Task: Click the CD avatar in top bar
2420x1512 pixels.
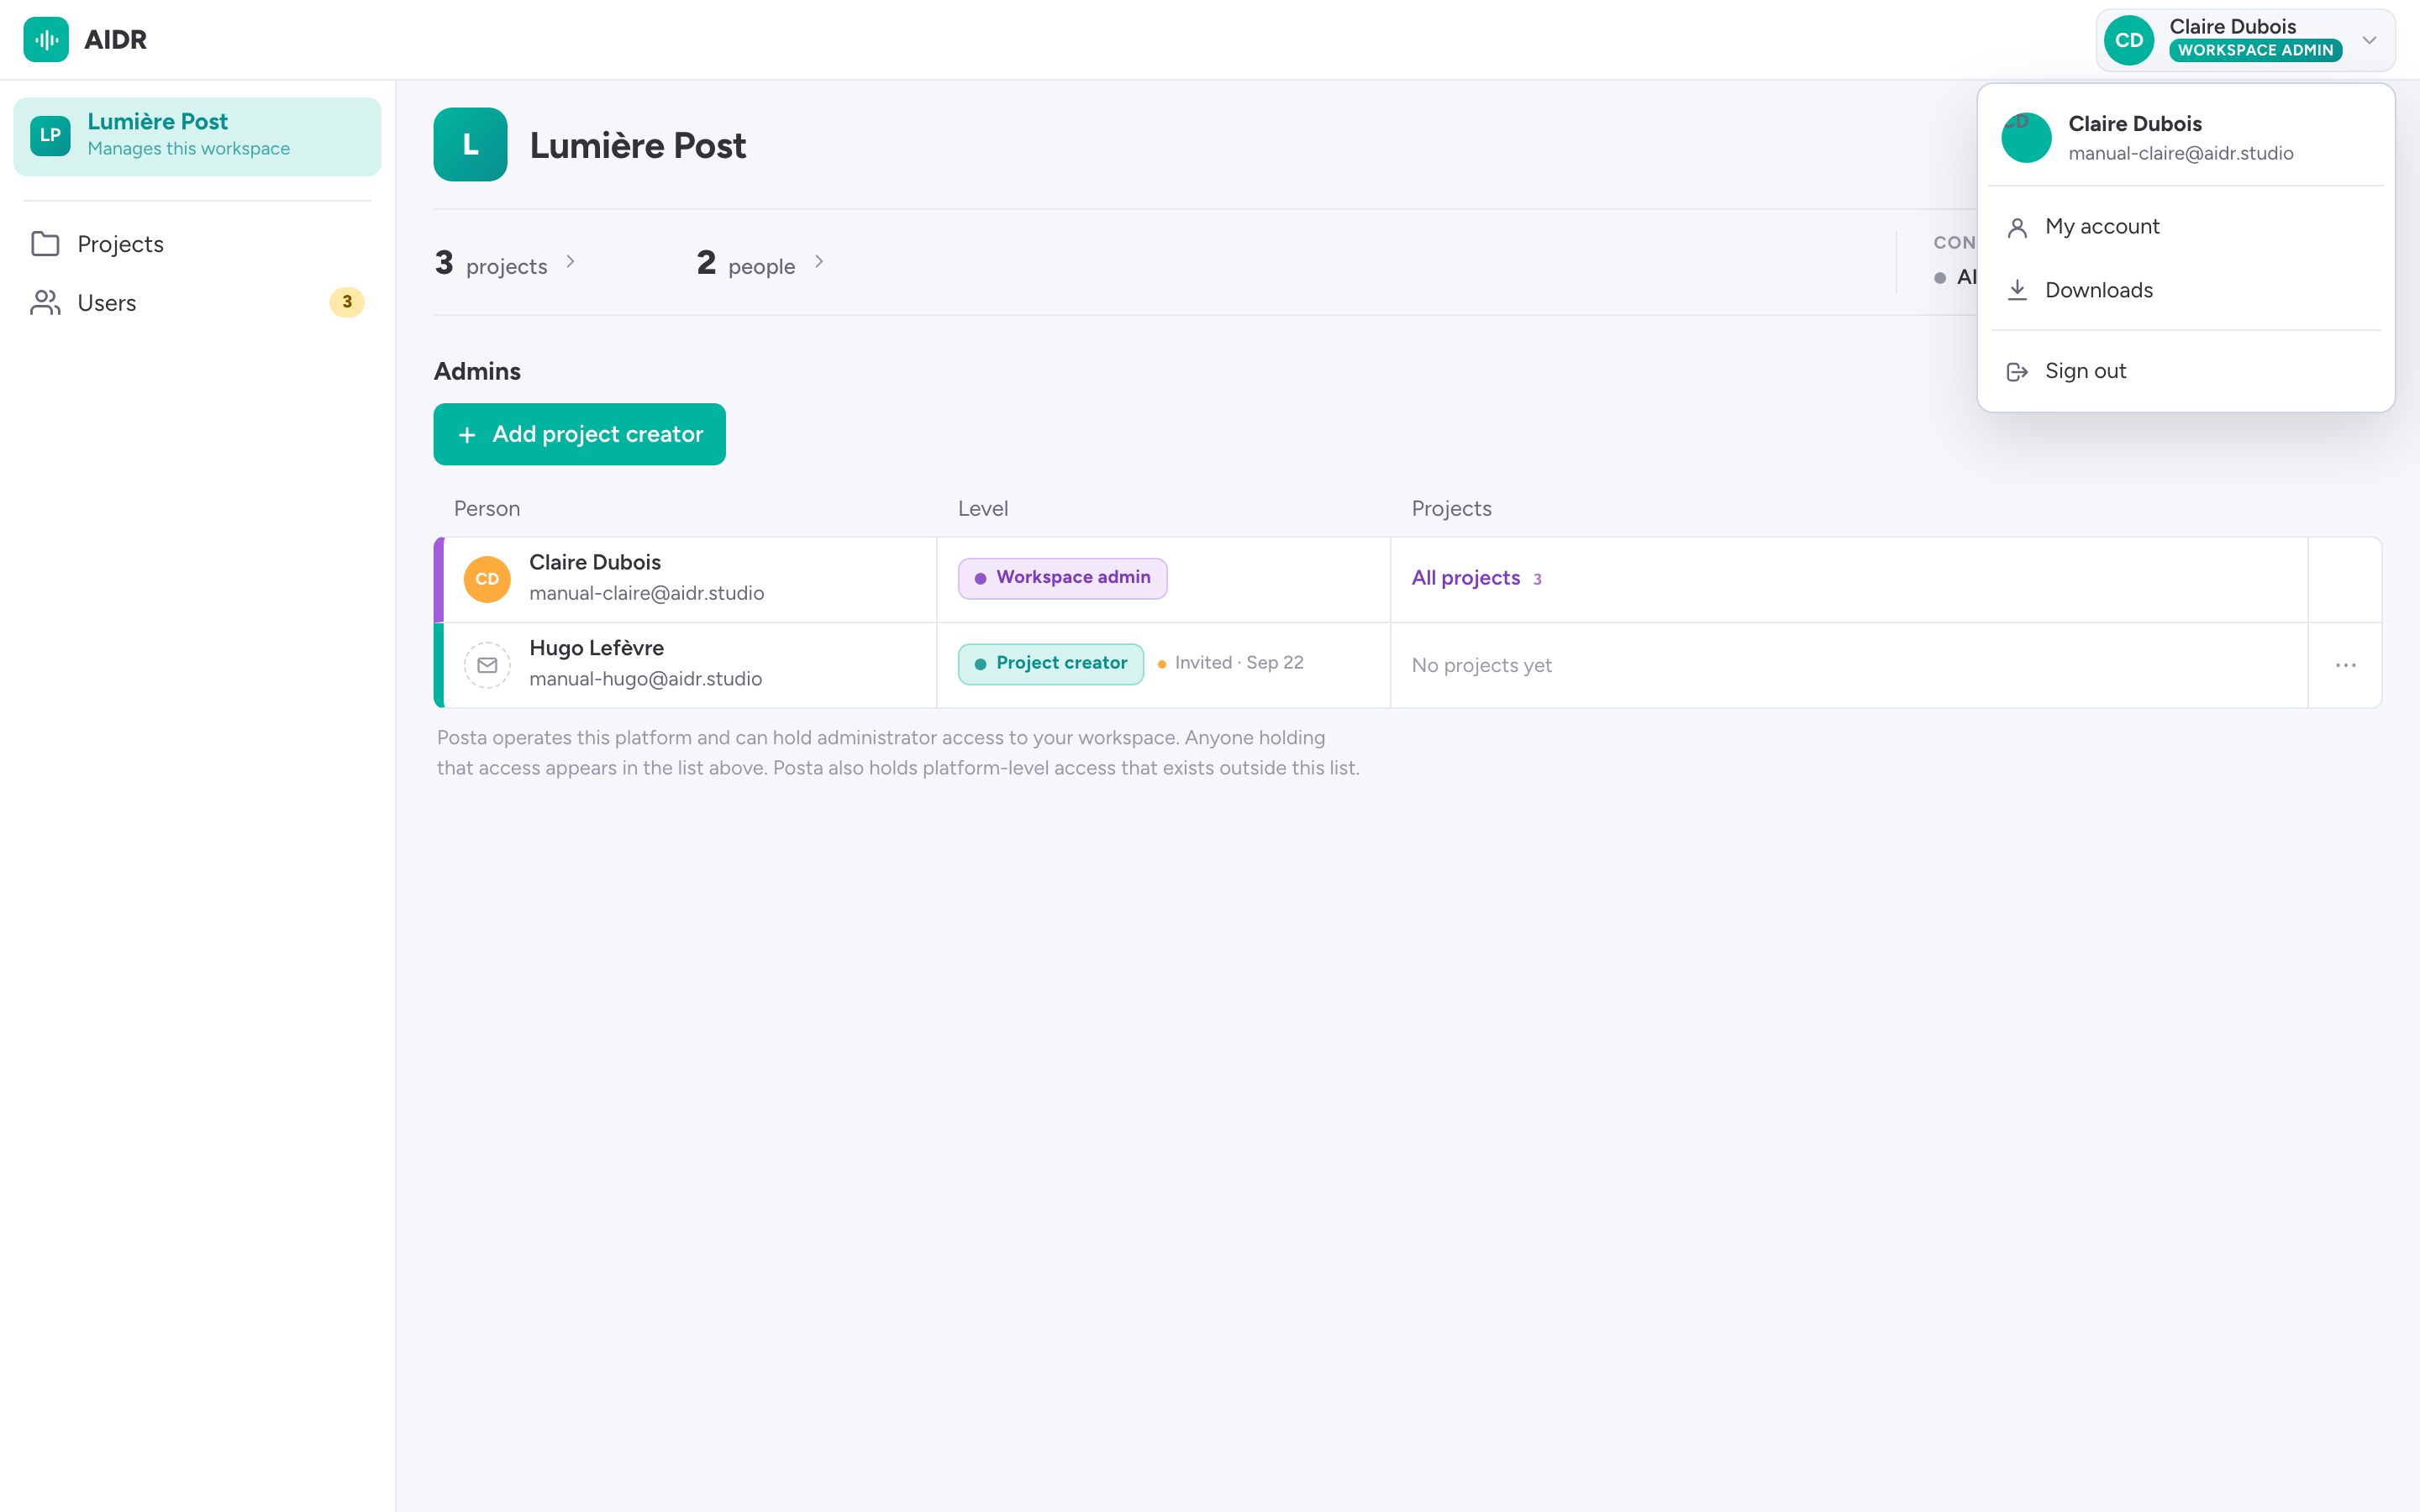Action: pyautogui.click(x=2128, y=40)
